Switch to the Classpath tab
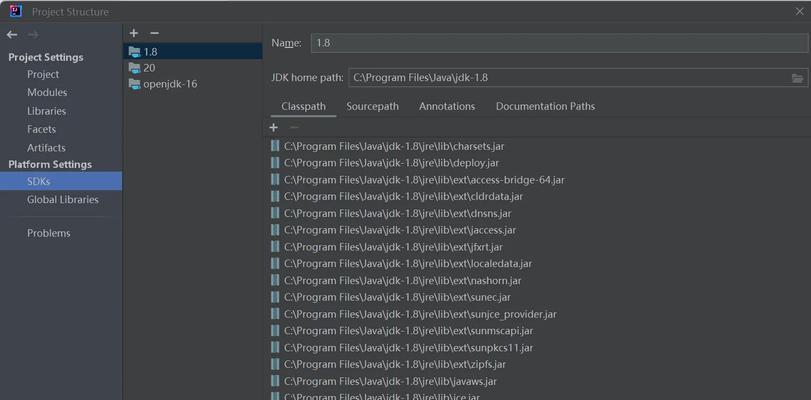 pyautogui.click(x=304, y=106)
